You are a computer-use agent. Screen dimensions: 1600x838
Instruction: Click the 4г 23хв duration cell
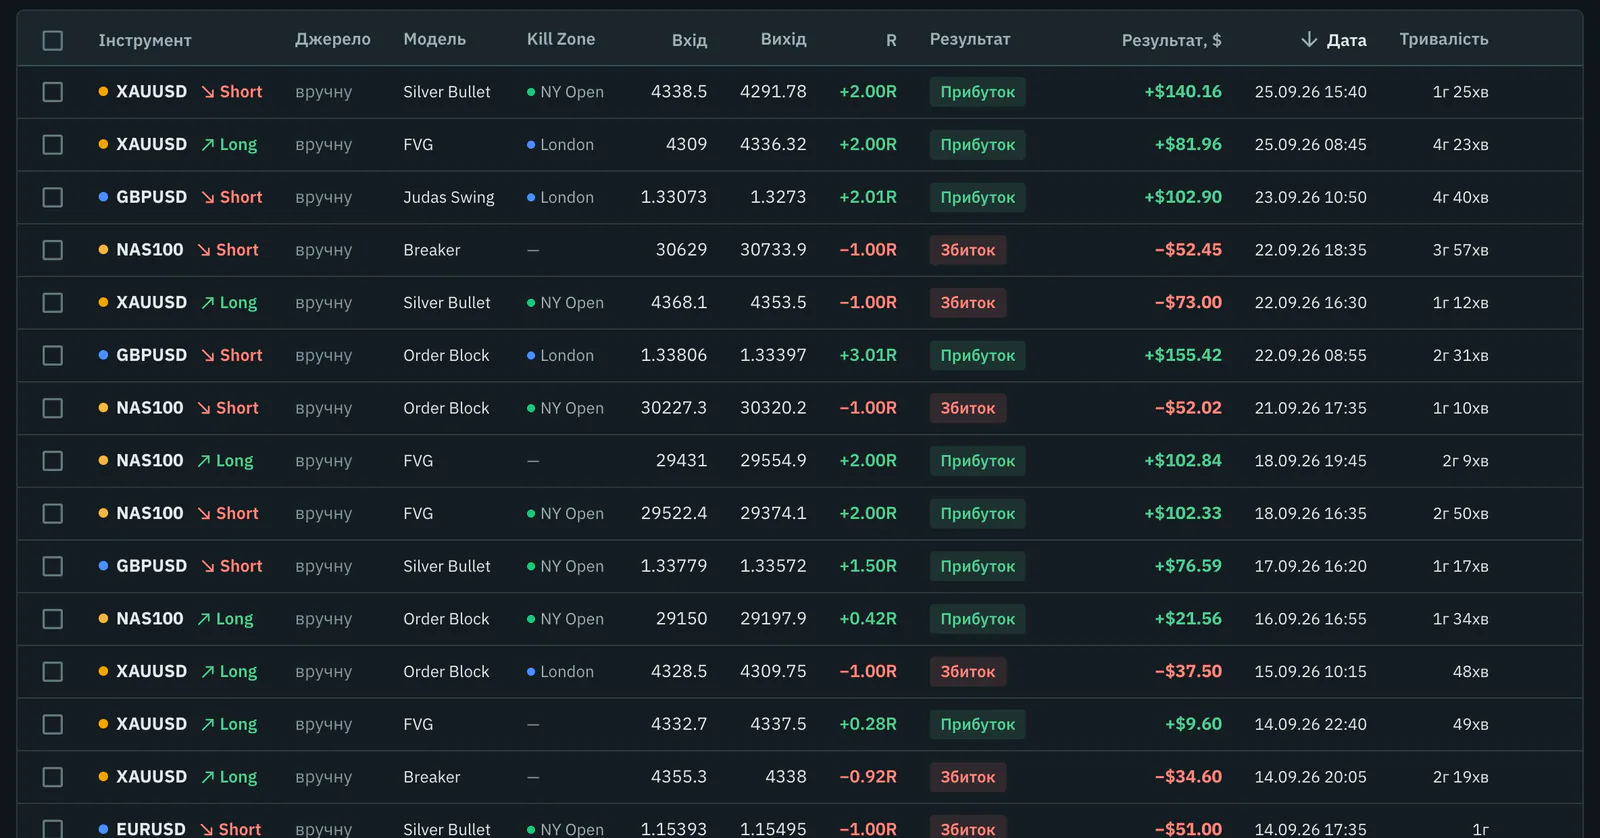[x=1460, y=145]
